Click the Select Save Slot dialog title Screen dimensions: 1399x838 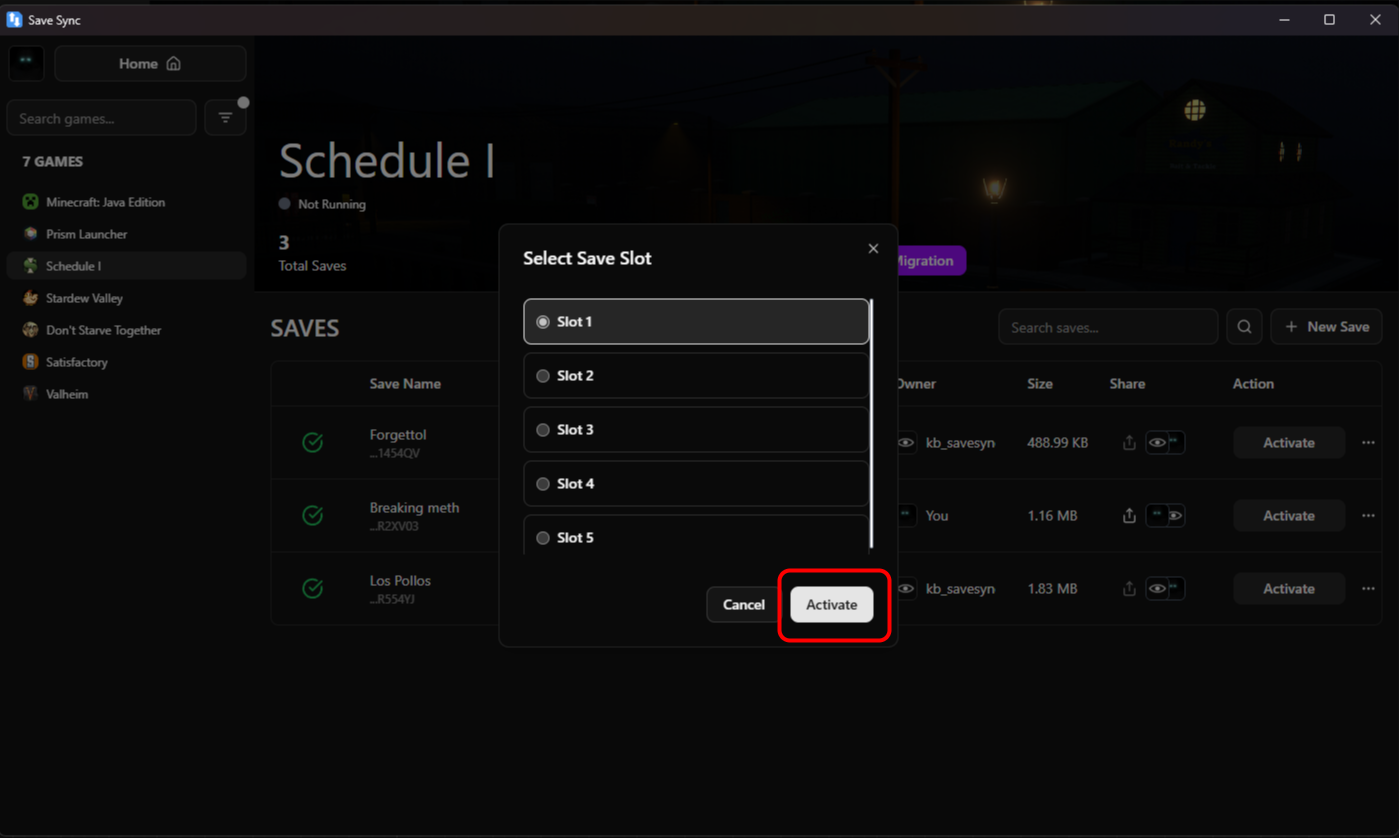(587, 258)
